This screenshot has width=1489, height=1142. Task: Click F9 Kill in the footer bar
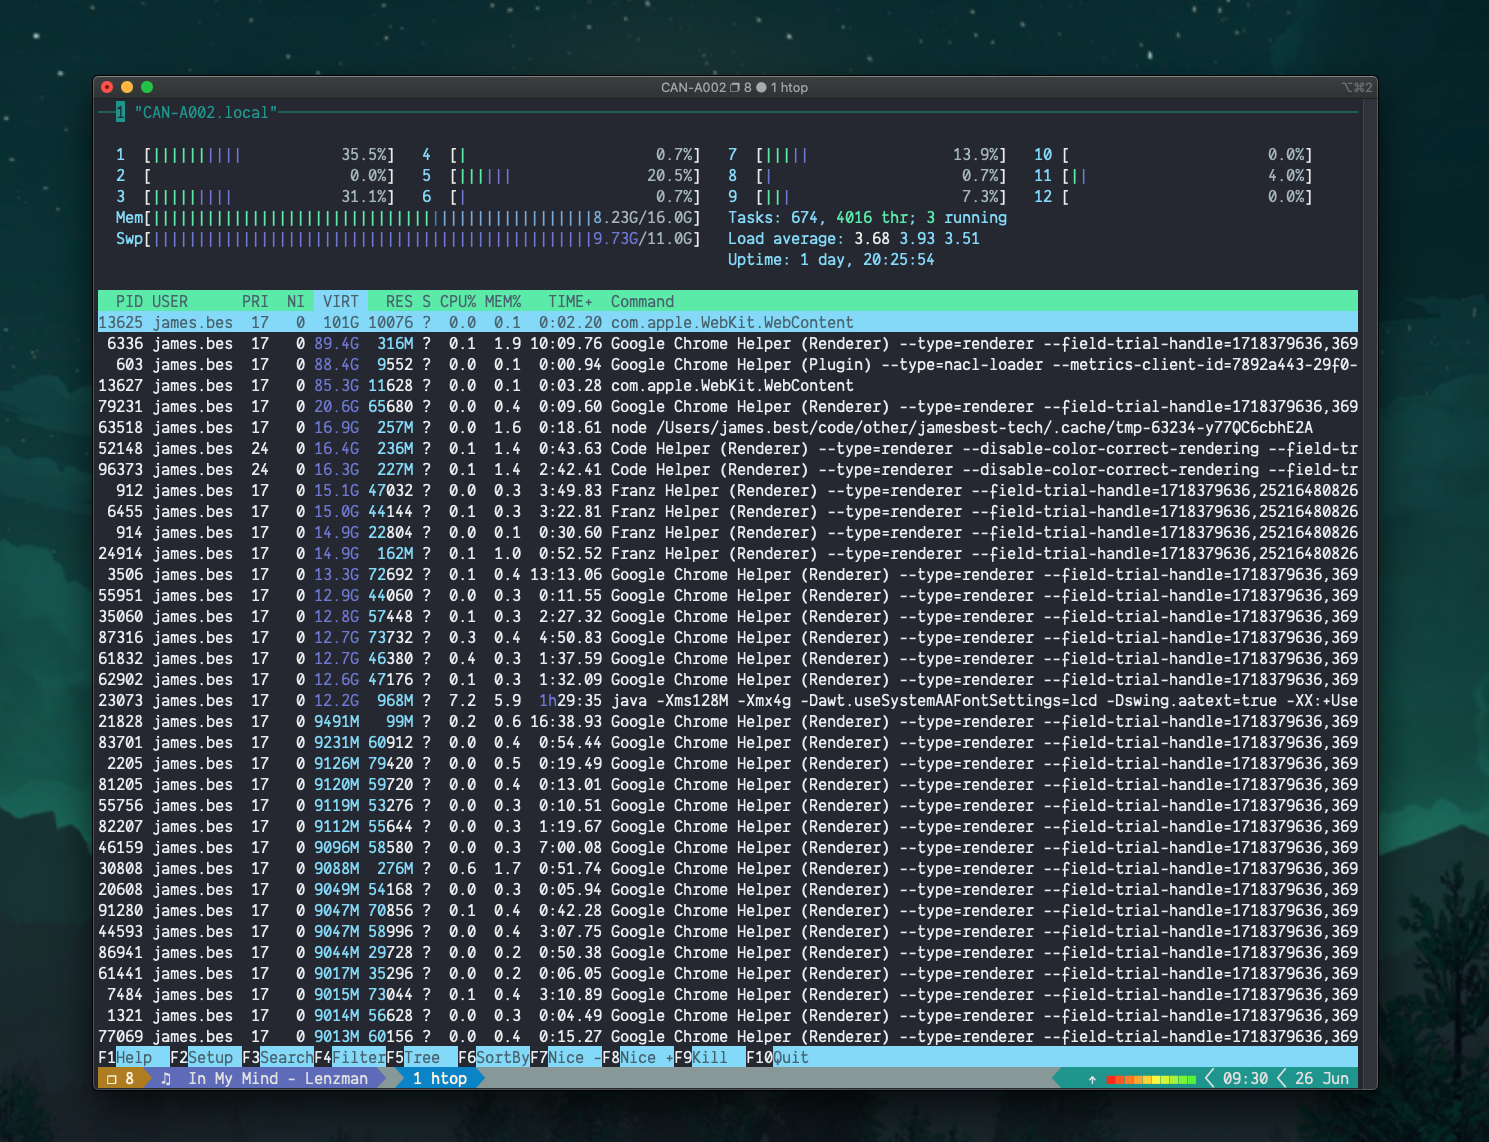pos(703,1057)
